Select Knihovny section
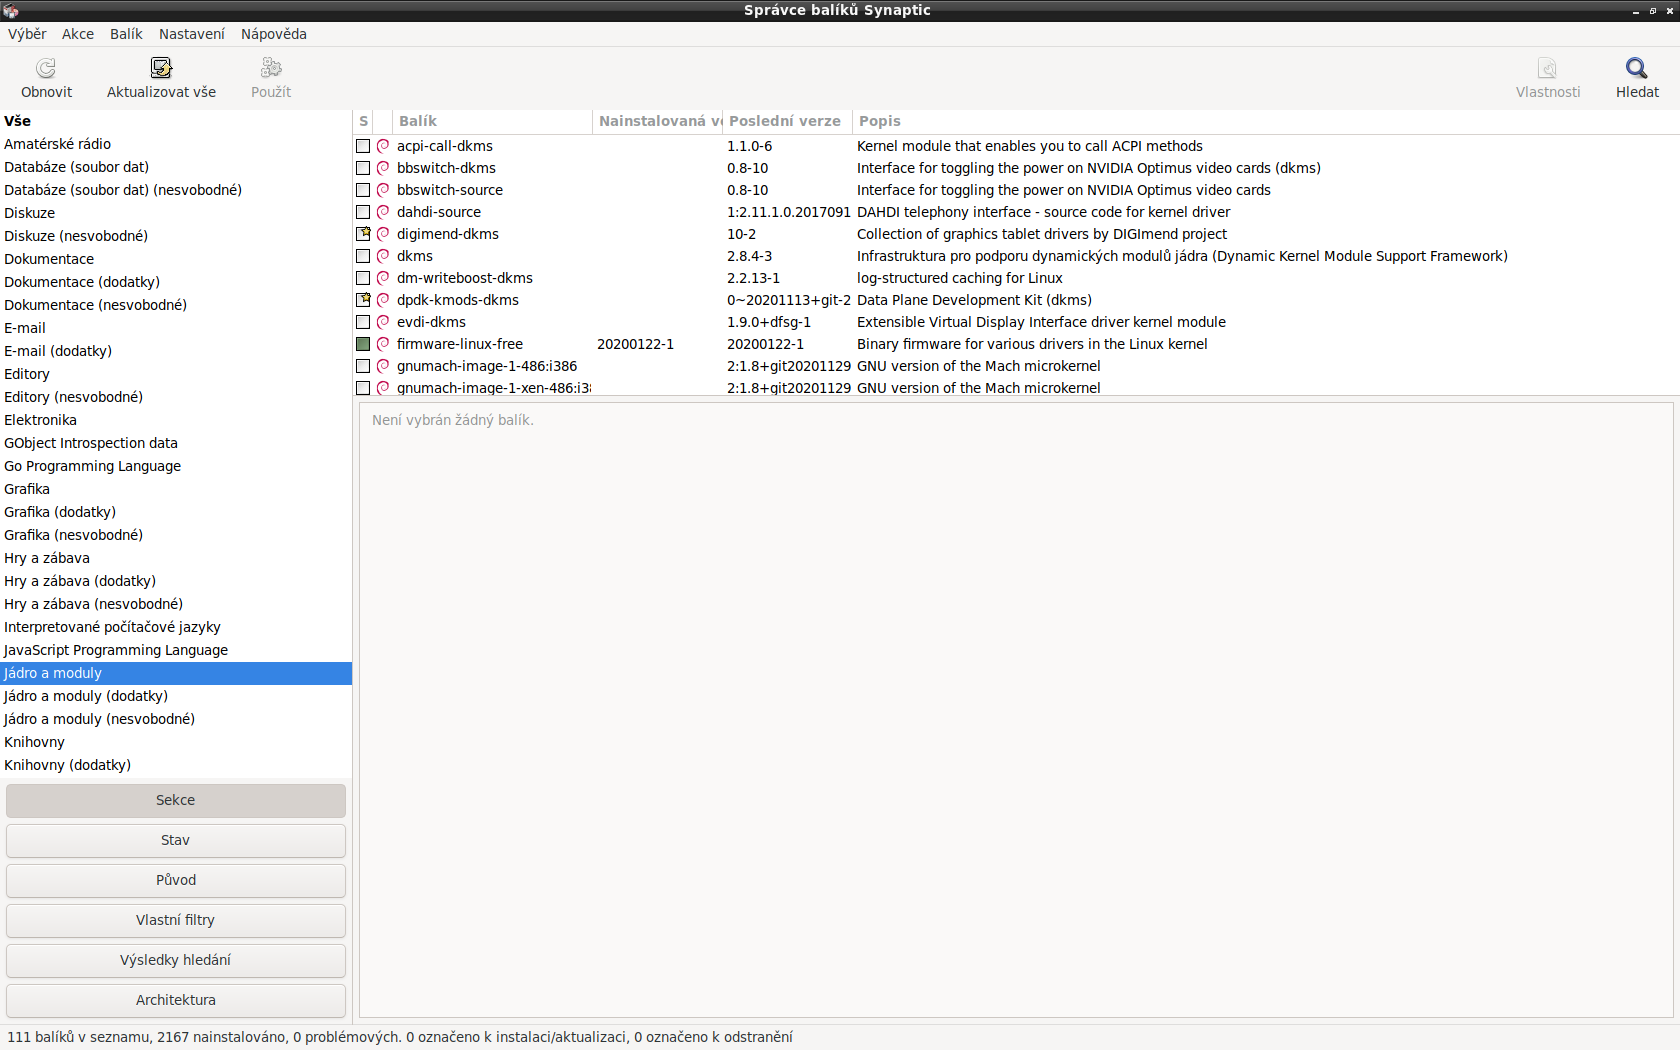Viewport: 1680px width, 1050px height. coord(176,742)
